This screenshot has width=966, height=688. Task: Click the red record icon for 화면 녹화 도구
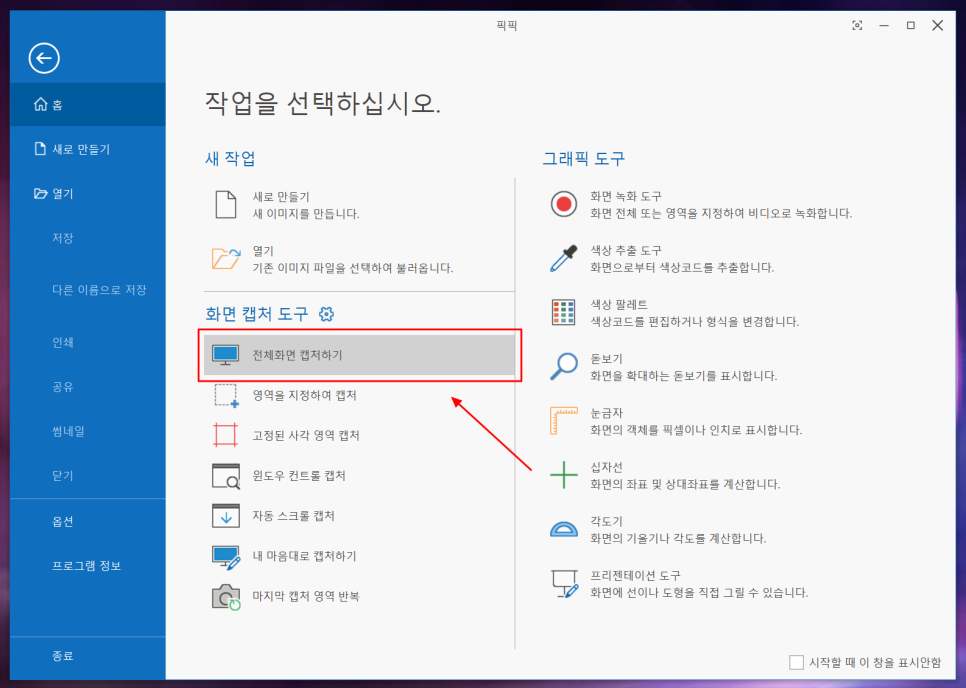(564, 204)
